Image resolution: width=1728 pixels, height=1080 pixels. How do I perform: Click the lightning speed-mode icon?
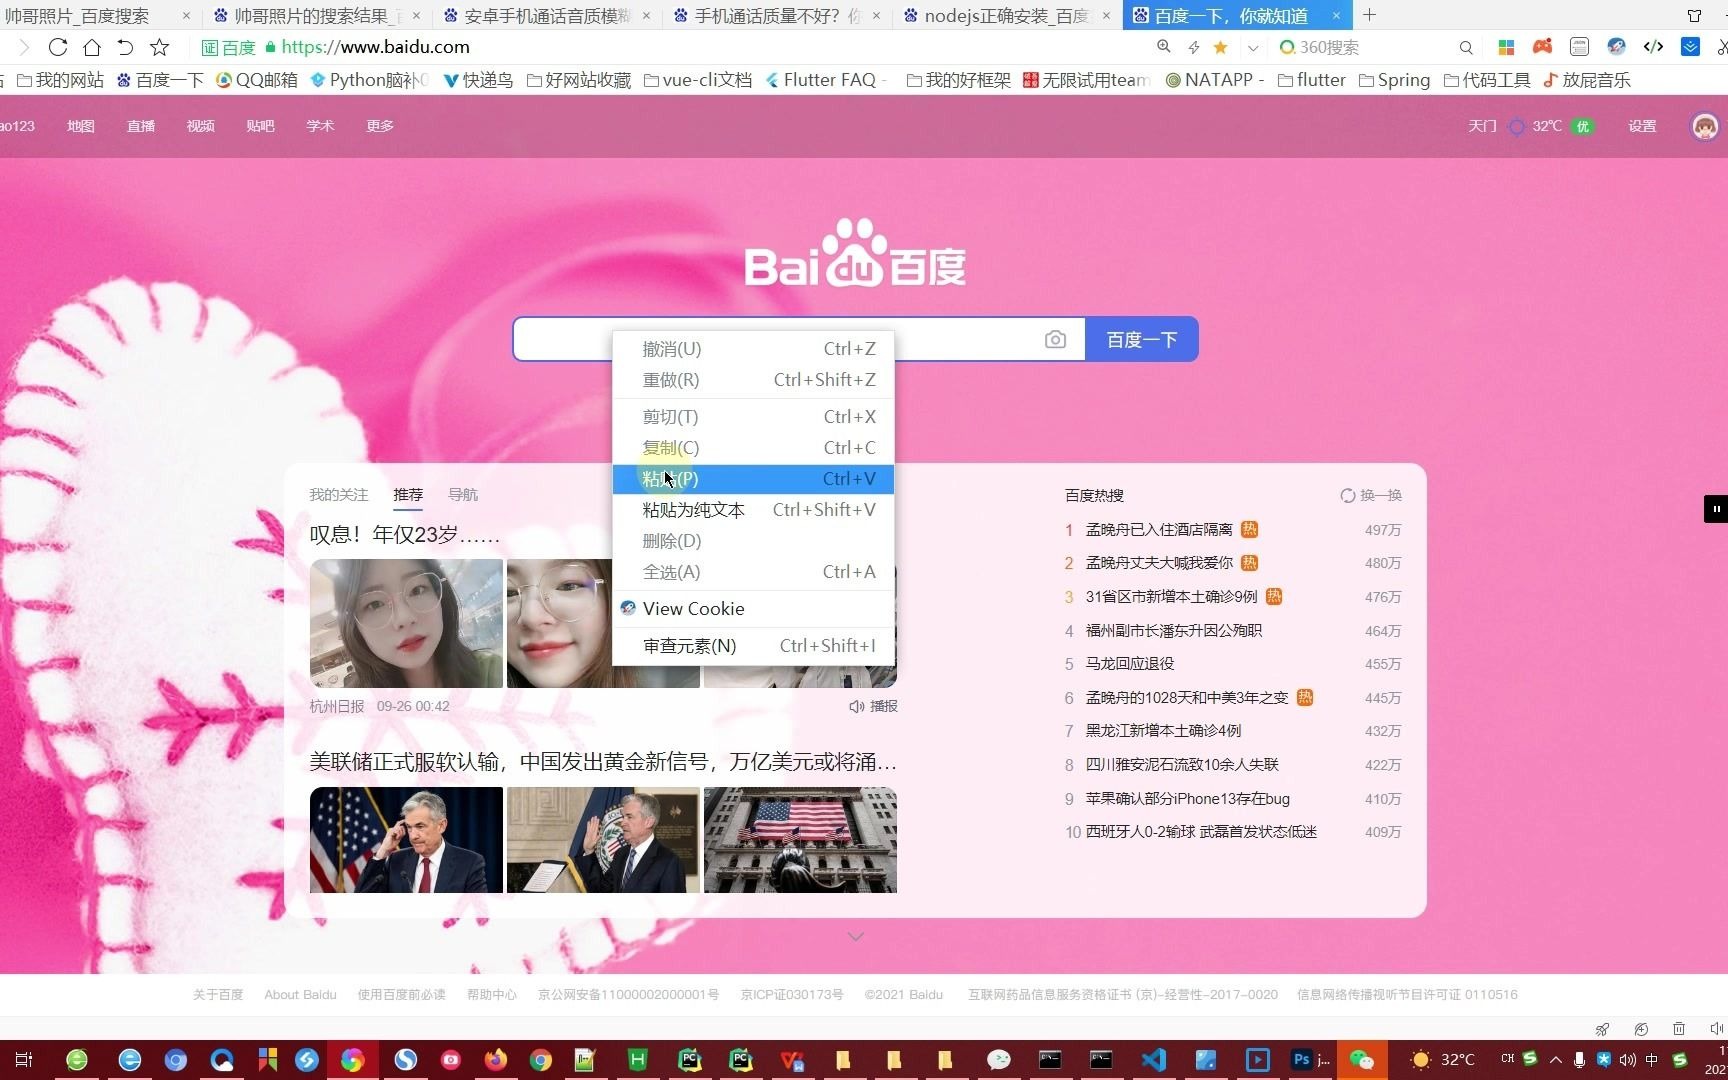pyautogui.click(x=1193, y=47)
